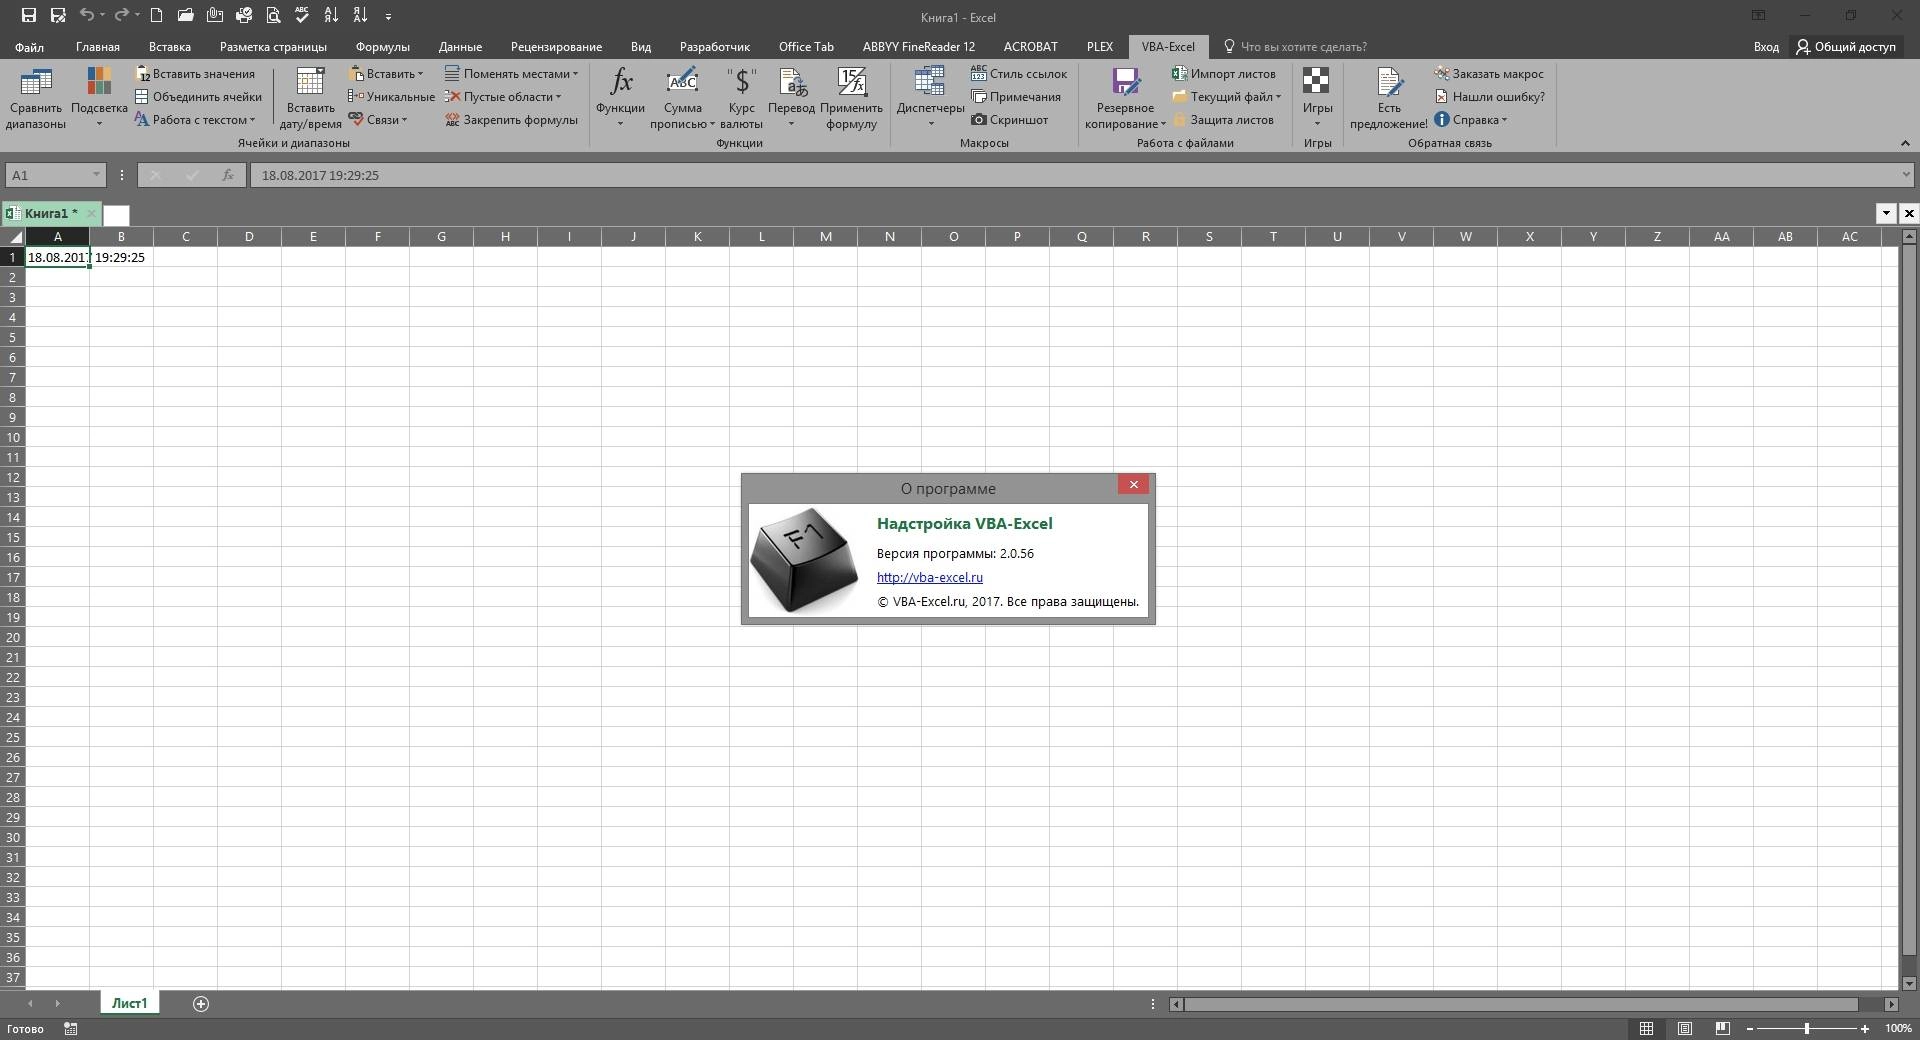Click the Save icon in quick access toolbar

pyautogui.click(x=28, y=15)
